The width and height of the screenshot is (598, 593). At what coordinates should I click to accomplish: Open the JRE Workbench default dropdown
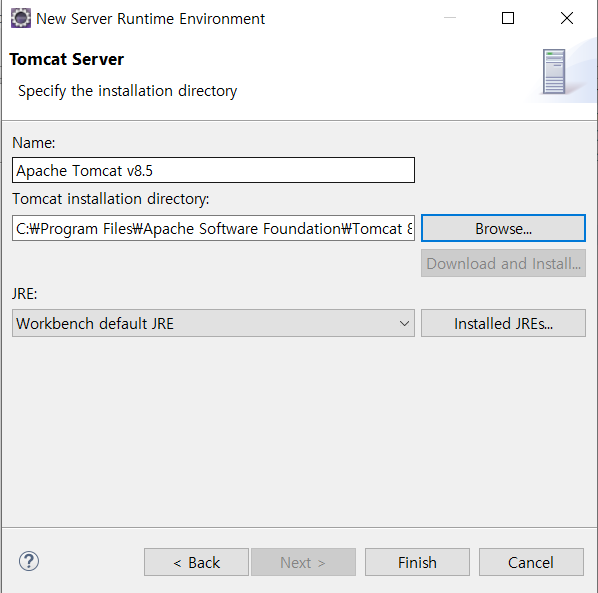[213, 323]
